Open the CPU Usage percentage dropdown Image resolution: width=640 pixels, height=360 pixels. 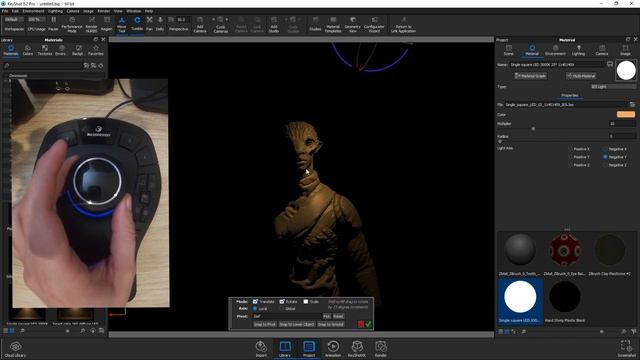[36, 19]
